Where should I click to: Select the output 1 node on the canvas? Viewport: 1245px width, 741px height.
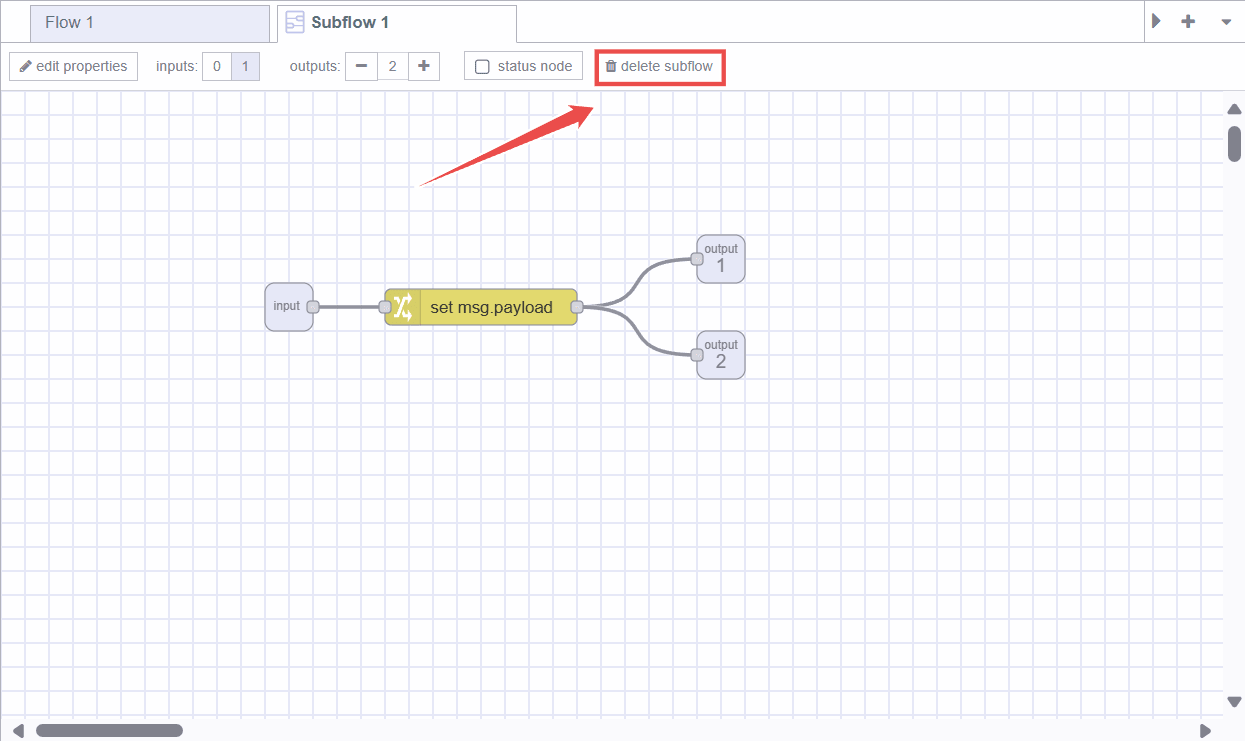tap(719, 258)
